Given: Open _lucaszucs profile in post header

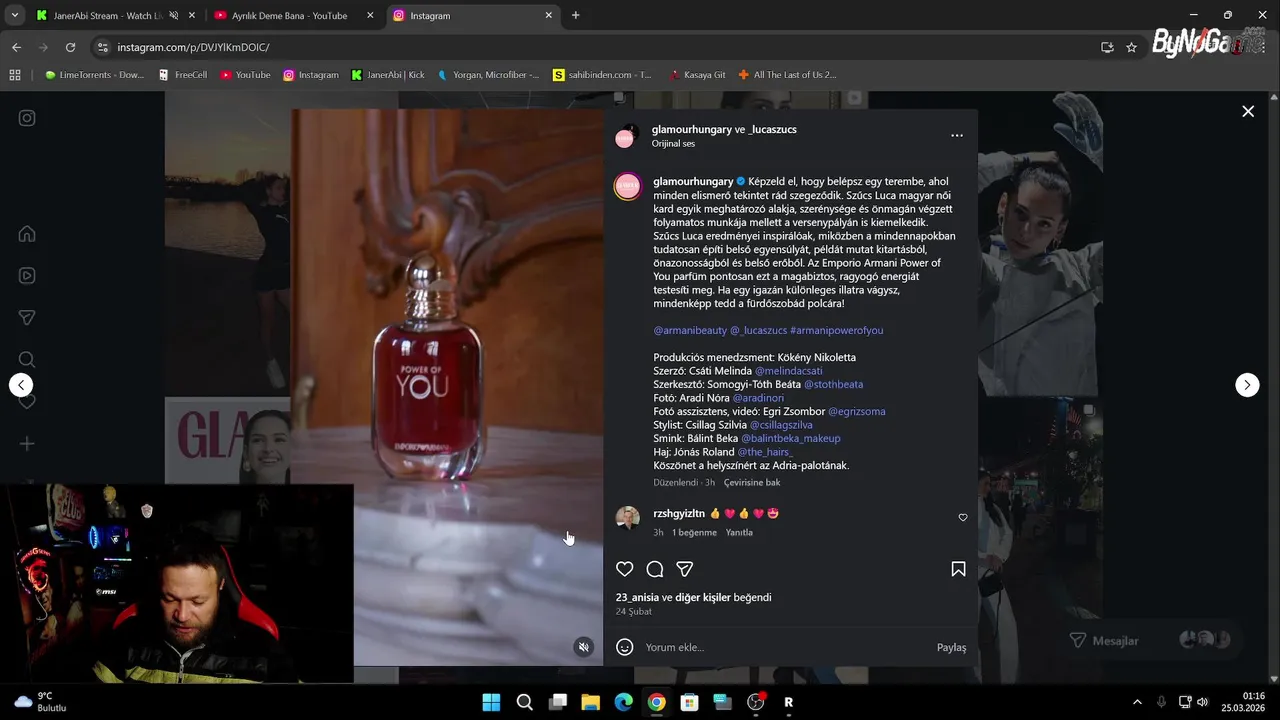Looking at the screenshot, I should [x=773, y=129].
